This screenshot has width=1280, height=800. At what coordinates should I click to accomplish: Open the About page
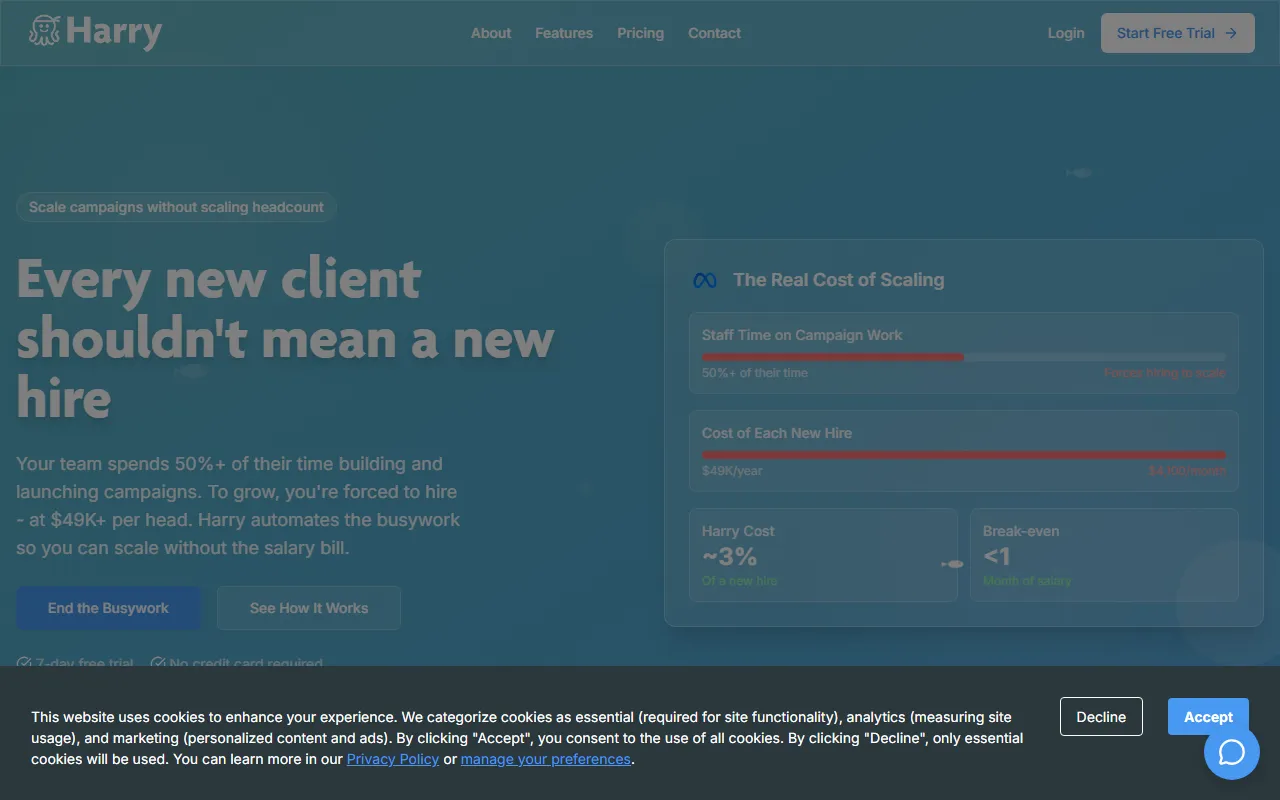[x=491, y=33]
